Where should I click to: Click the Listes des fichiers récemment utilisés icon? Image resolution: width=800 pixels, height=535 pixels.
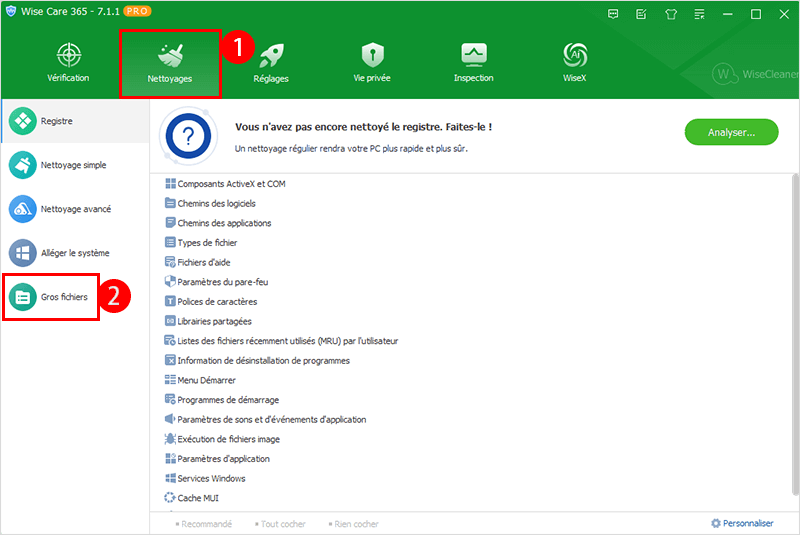[170, 341]
